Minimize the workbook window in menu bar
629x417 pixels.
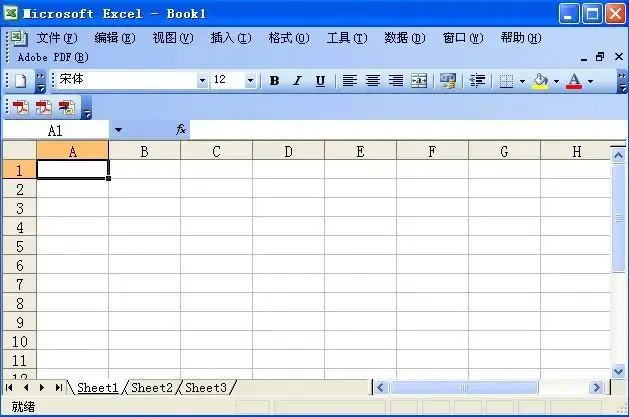584,57
